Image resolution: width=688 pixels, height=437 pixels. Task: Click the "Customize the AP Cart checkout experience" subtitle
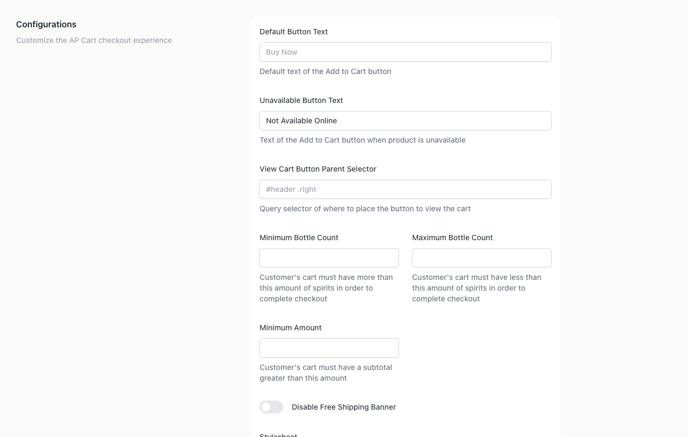tap(94, 41)
